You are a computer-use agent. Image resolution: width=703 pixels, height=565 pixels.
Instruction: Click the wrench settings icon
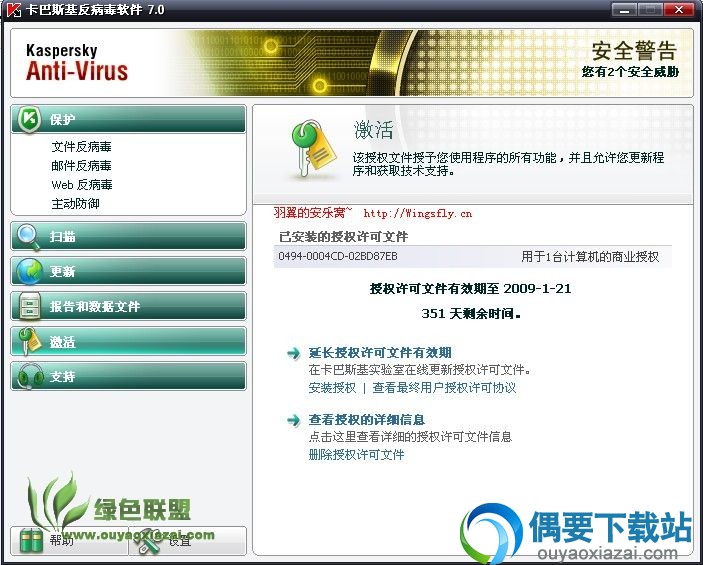pyautogui.click(x=150, y=541)
